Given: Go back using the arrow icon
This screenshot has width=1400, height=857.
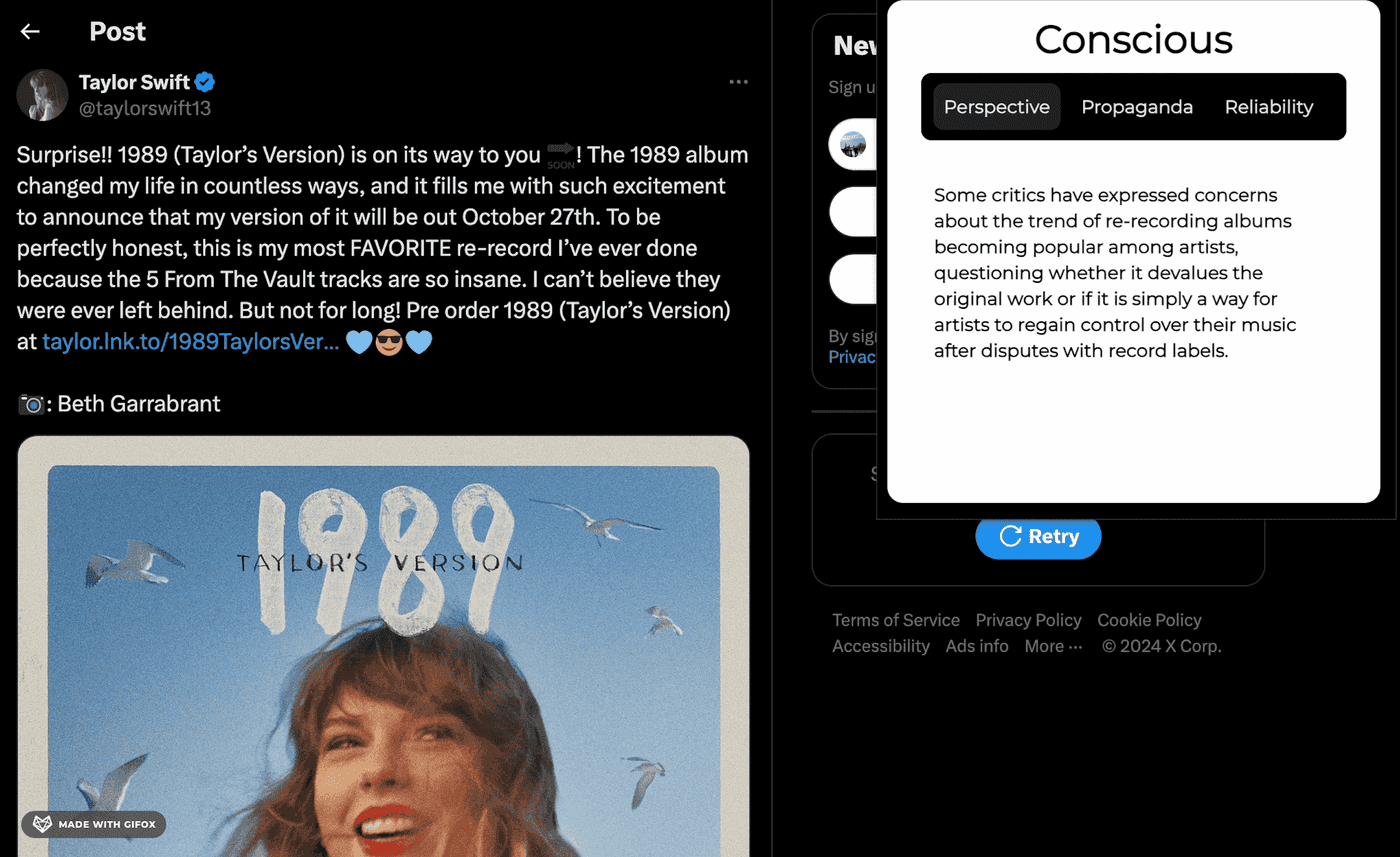Looking at the screenshot, I should coord(30,32).
